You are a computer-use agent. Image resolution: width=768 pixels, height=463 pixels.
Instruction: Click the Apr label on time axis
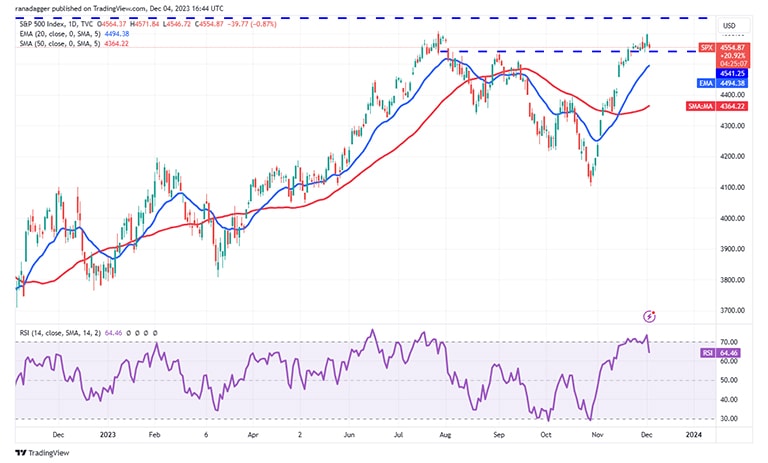253,435
